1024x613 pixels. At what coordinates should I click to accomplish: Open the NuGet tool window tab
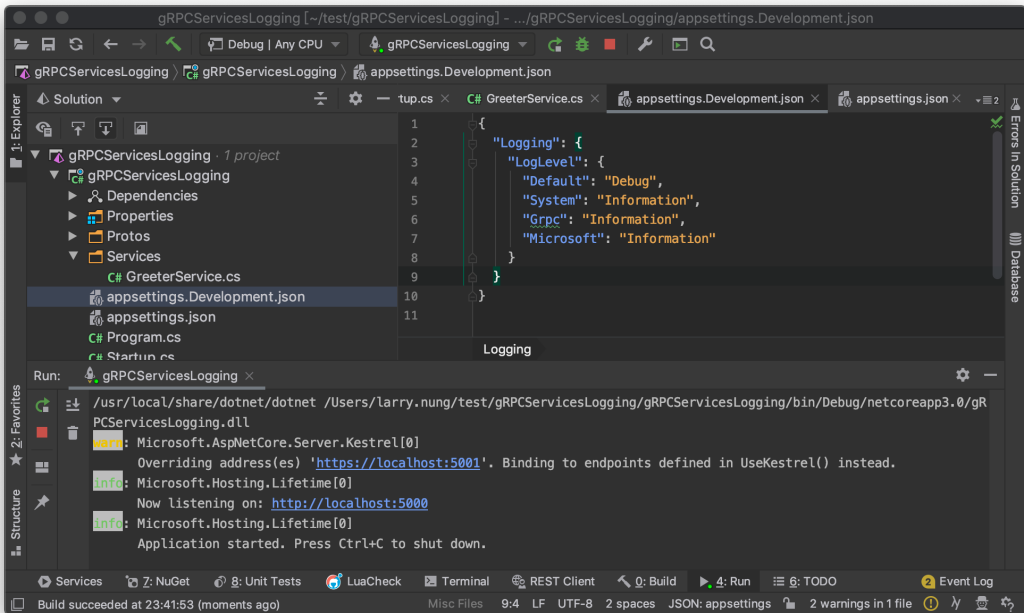[158, 581]
